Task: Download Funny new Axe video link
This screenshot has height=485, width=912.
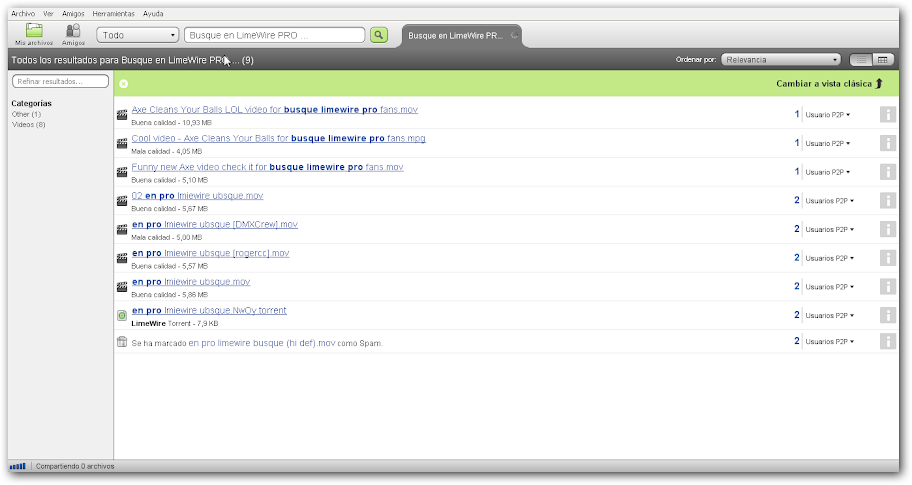Action: point(268,167)
